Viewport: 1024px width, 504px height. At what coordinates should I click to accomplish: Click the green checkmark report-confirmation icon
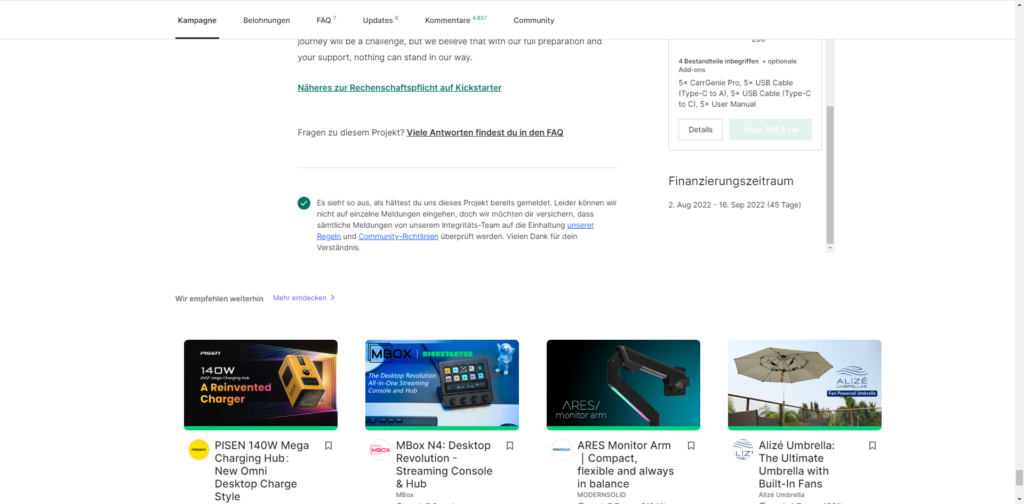click(x=304, y=203)
